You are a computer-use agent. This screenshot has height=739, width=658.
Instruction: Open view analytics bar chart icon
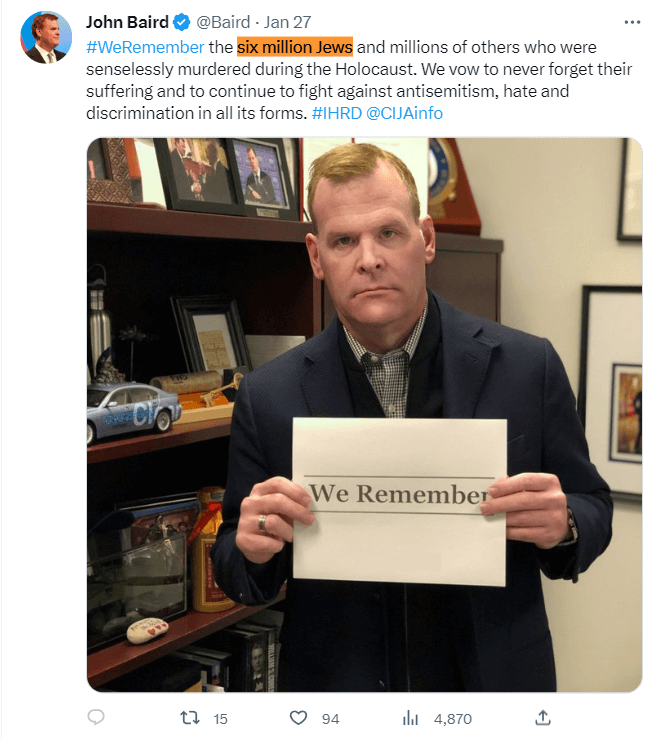point(410,718)
